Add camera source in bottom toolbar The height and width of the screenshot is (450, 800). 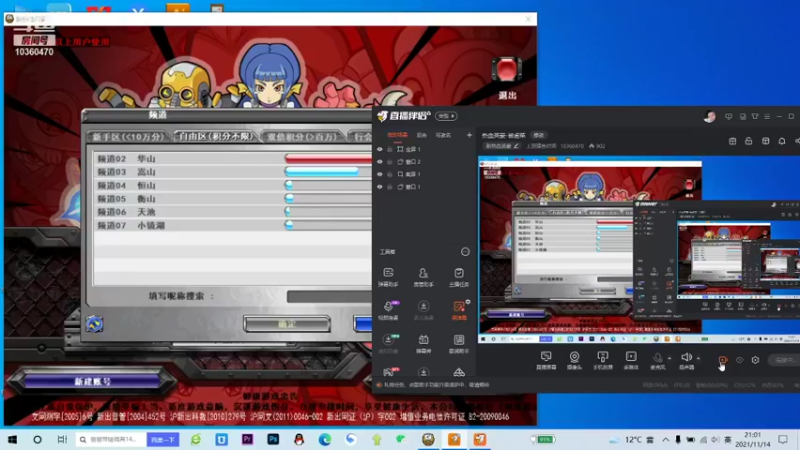click(x=574, y=360)
